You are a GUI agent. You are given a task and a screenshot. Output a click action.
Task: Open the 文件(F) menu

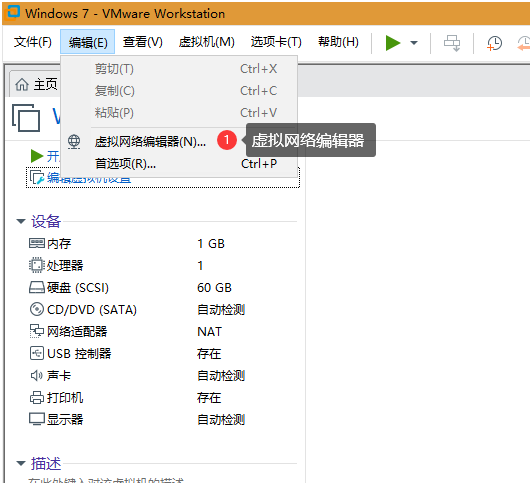33,42
